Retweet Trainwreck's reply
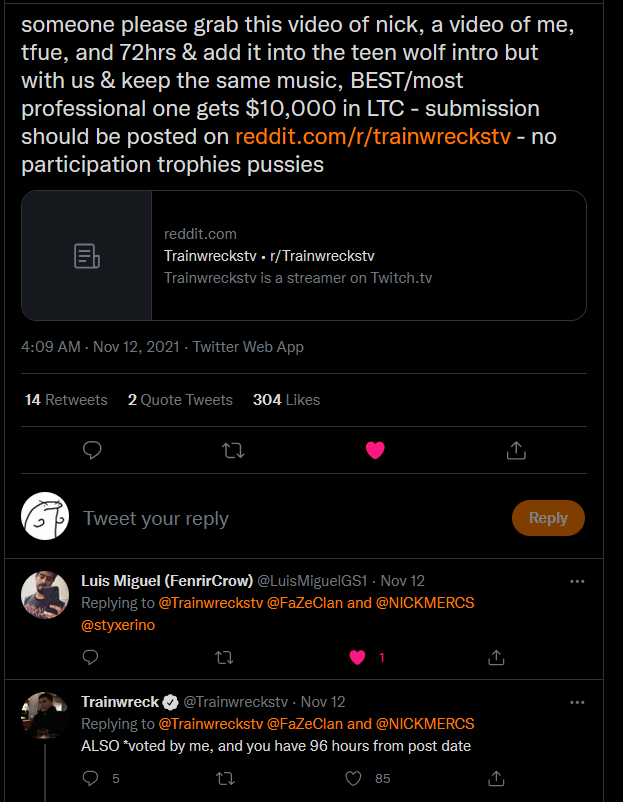The height and width of the screenshot is (802, 623). (225, 778)
